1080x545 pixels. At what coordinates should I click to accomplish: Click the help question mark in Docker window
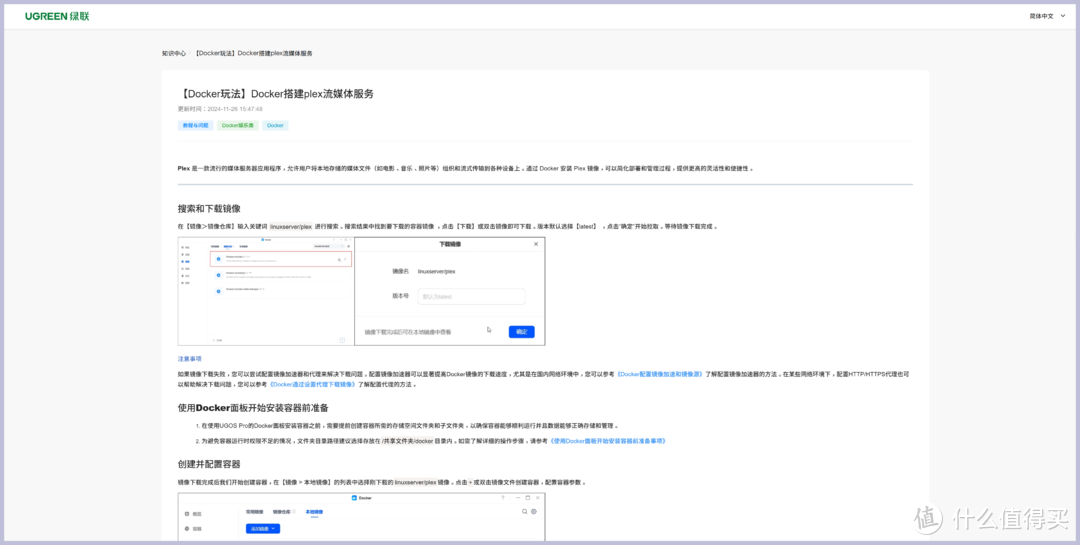pos(503,497)
